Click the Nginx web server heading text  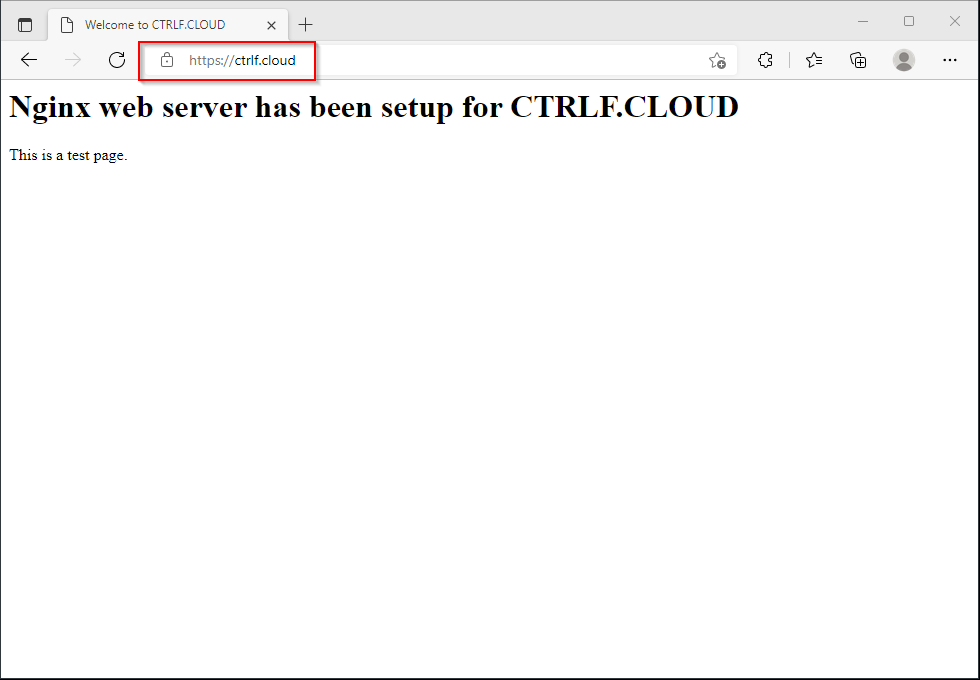coord(373,107)
